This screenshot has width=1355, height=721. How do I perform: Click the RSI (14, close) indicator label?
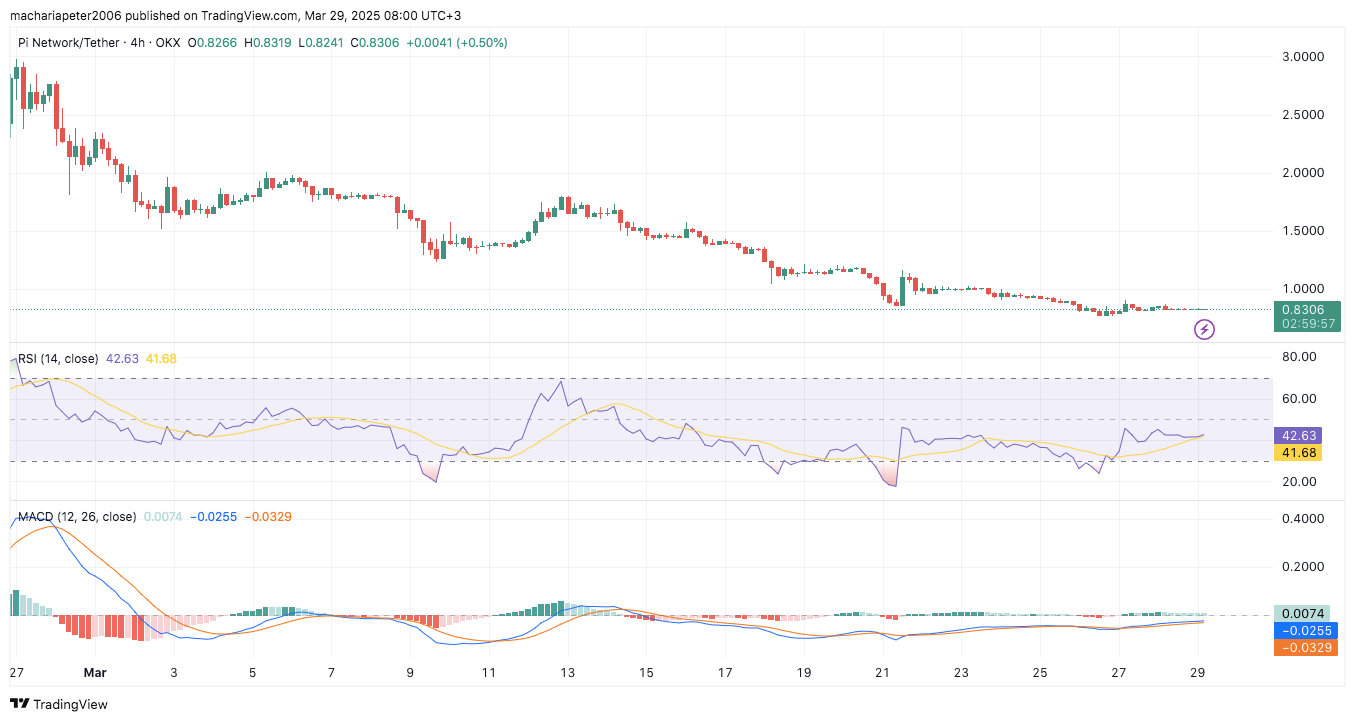point(57,358)
